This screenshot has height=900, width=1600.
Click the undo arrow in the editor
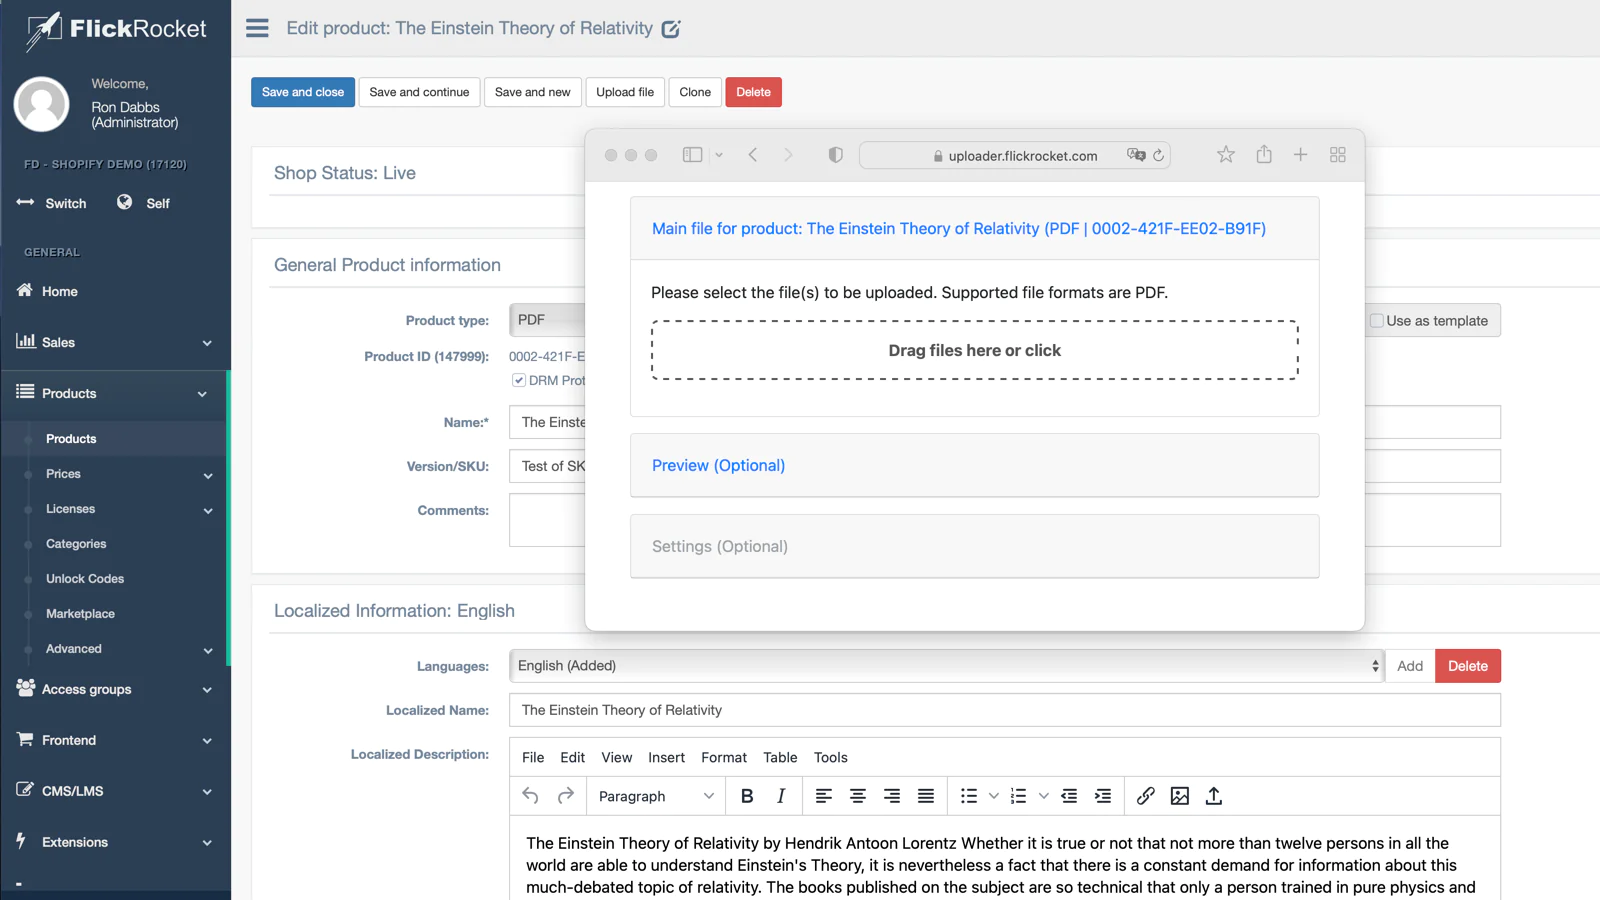(x=530, y=796)
